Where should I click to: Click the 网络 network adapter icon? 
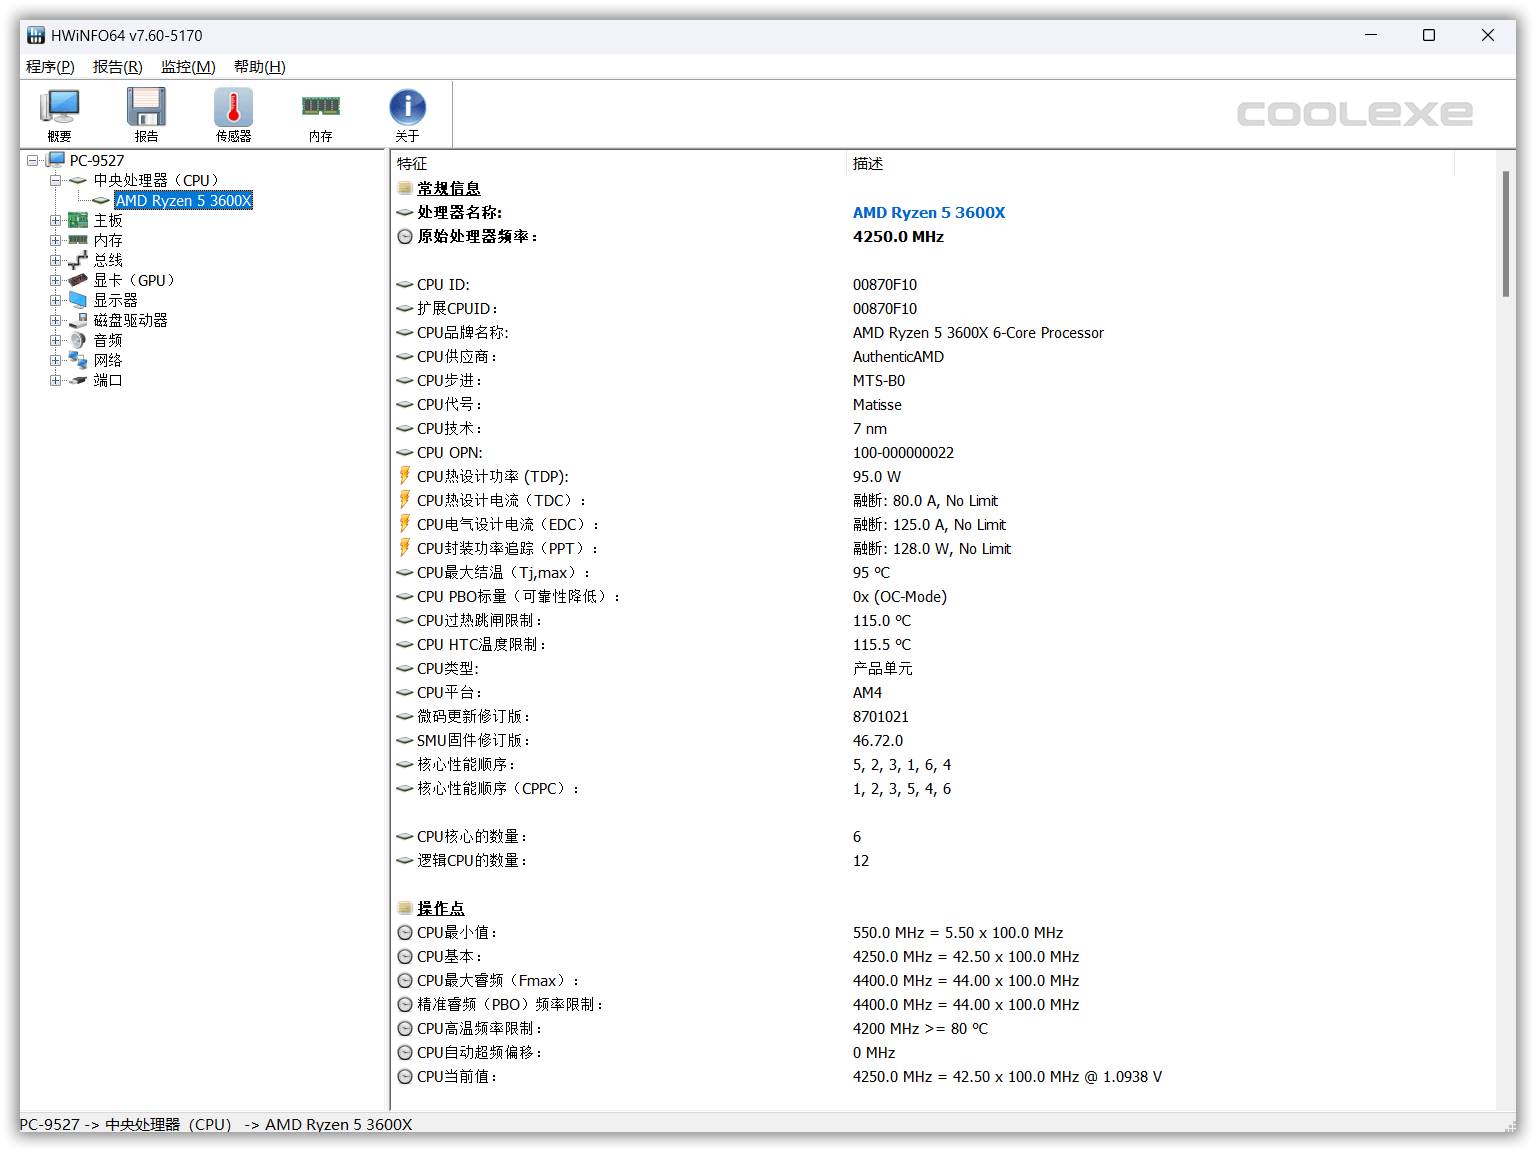[x=77, y=360]
